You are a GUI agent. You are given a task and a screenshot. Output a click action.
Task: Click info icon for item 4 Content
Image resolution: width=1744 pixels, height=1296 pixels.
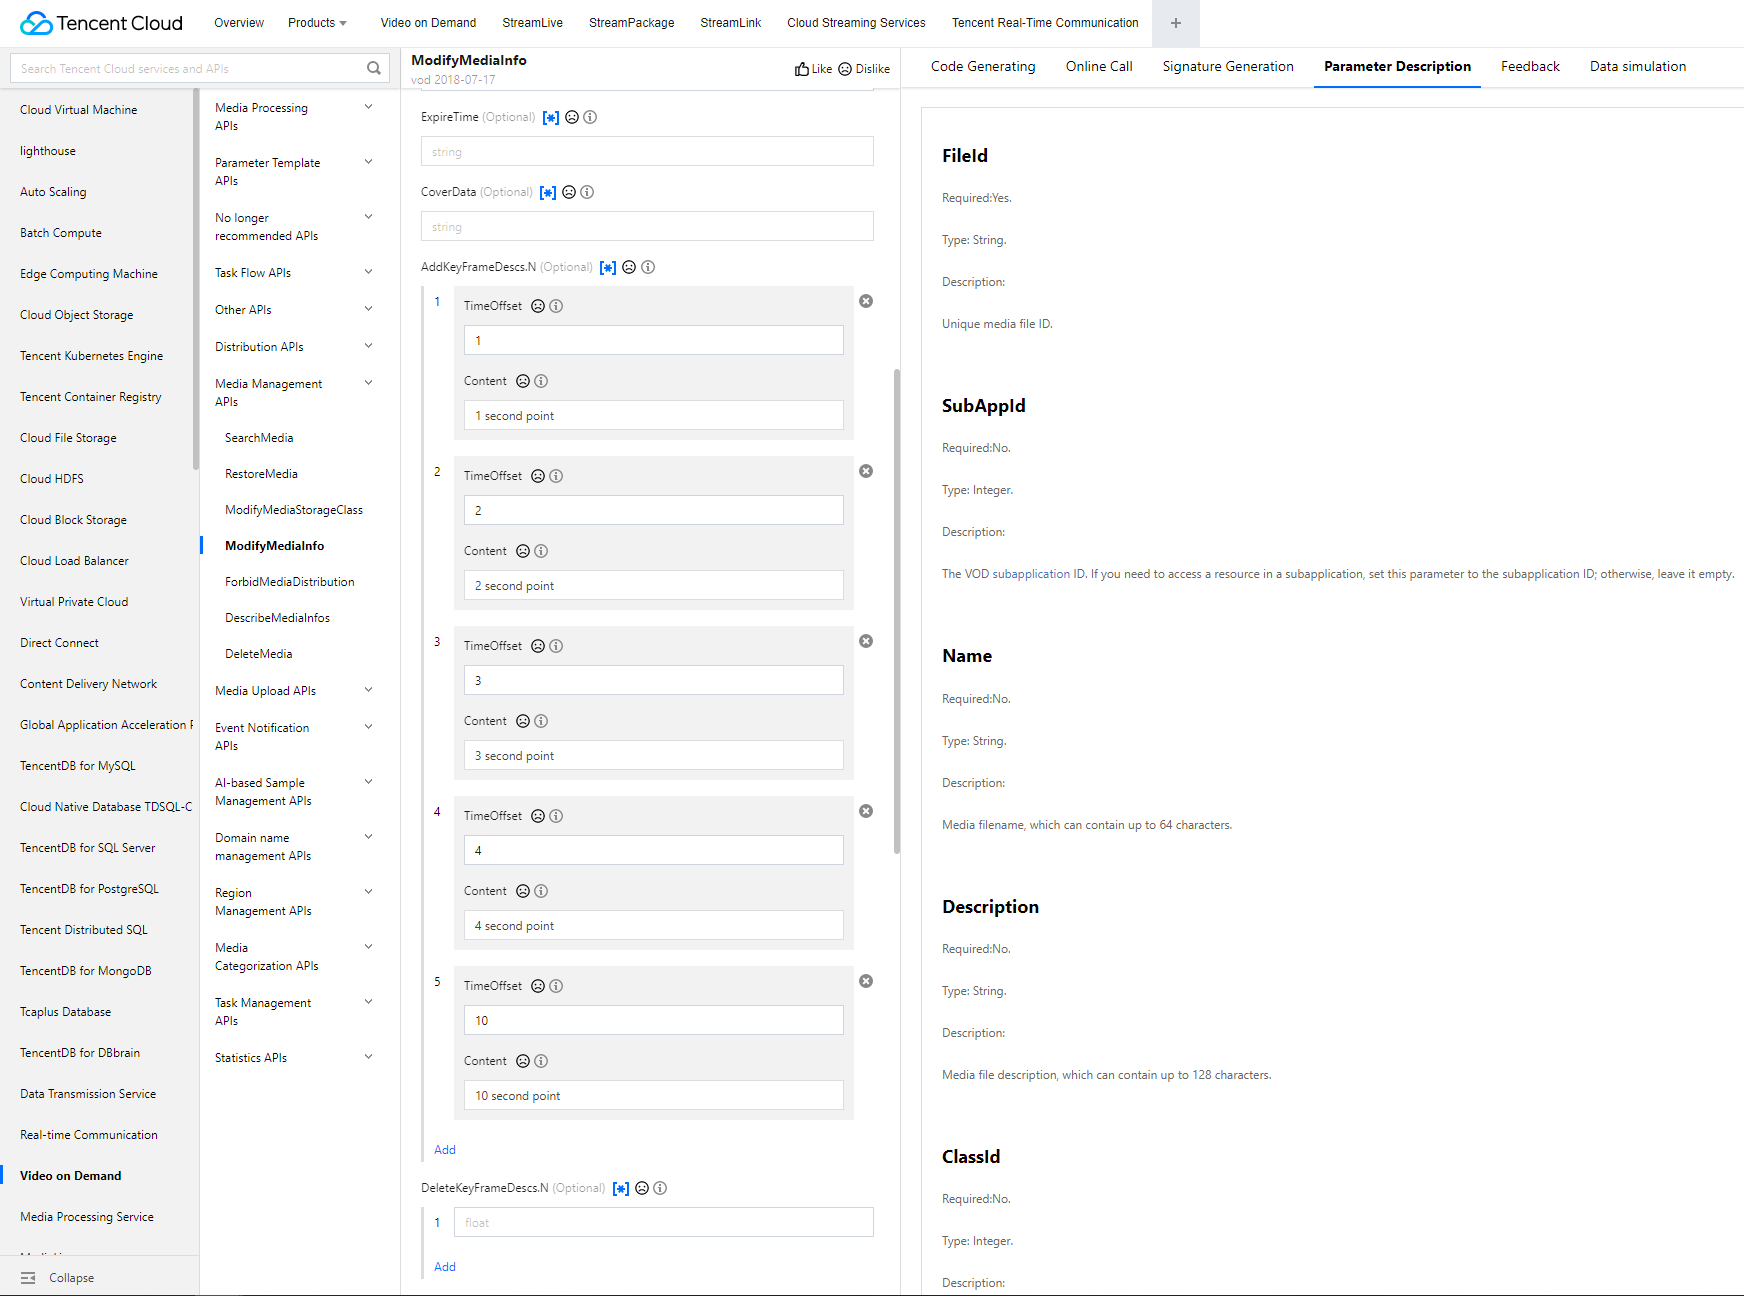tap(541, 891)
